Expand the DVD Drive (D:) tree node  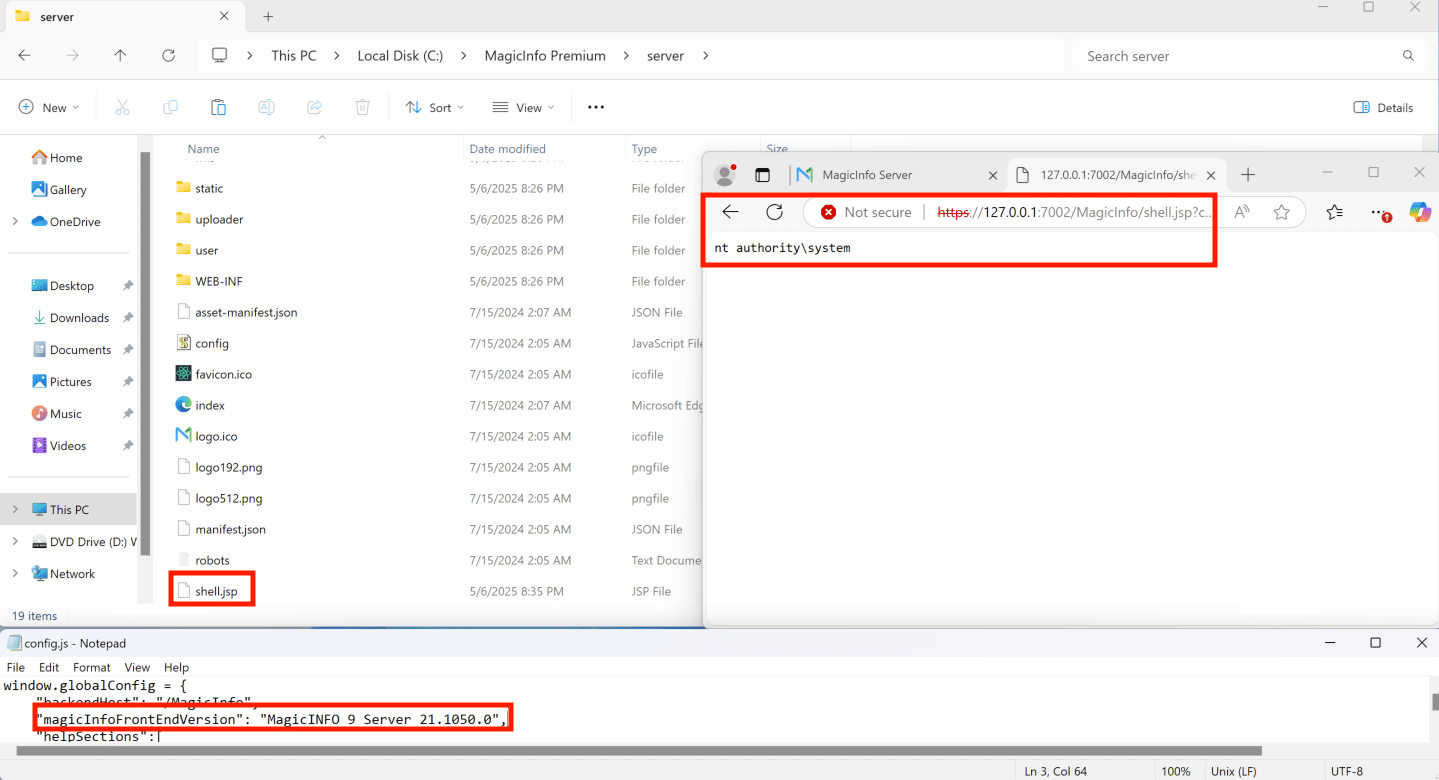[x=15, y=541]
